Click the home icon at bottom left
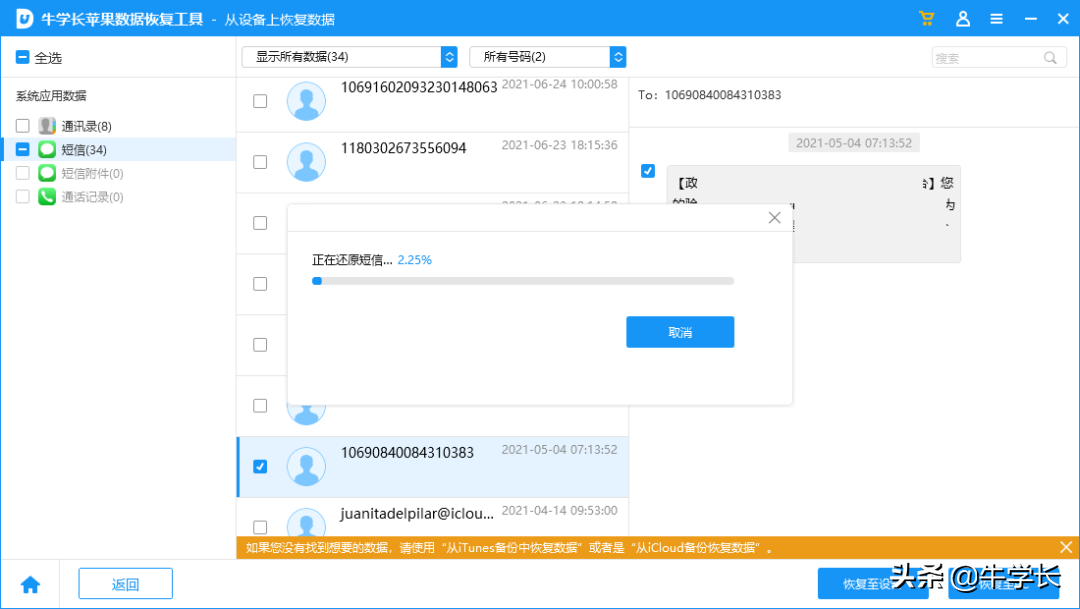 tap(30, 583)
